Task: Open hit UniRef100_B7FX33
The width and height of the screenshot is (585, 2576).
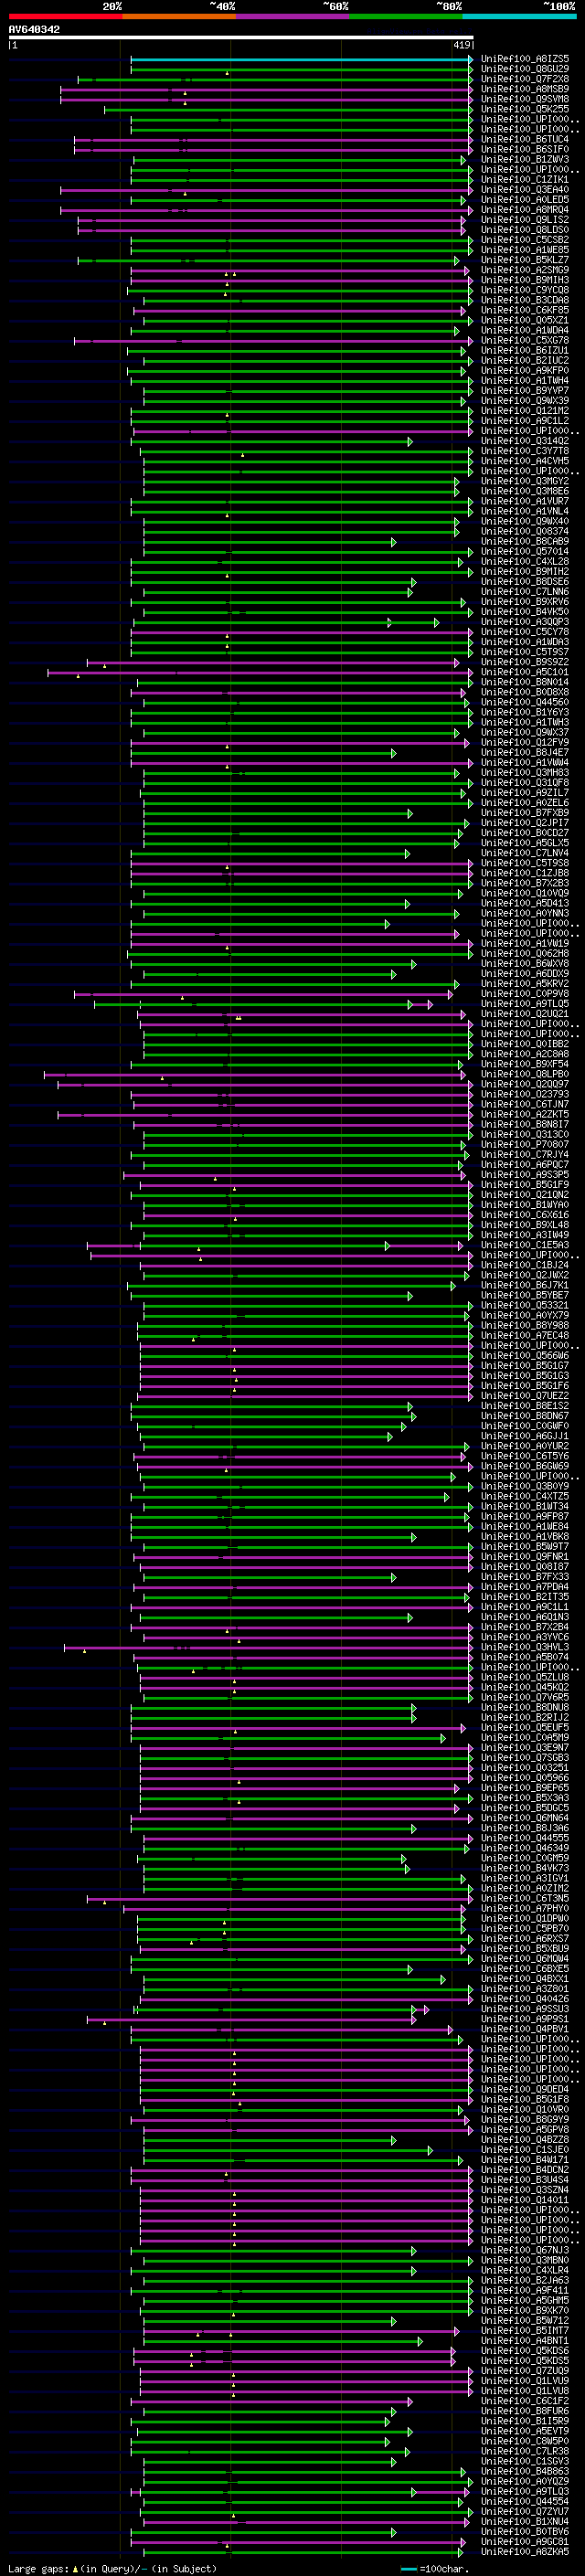Action: [525, 1577]
